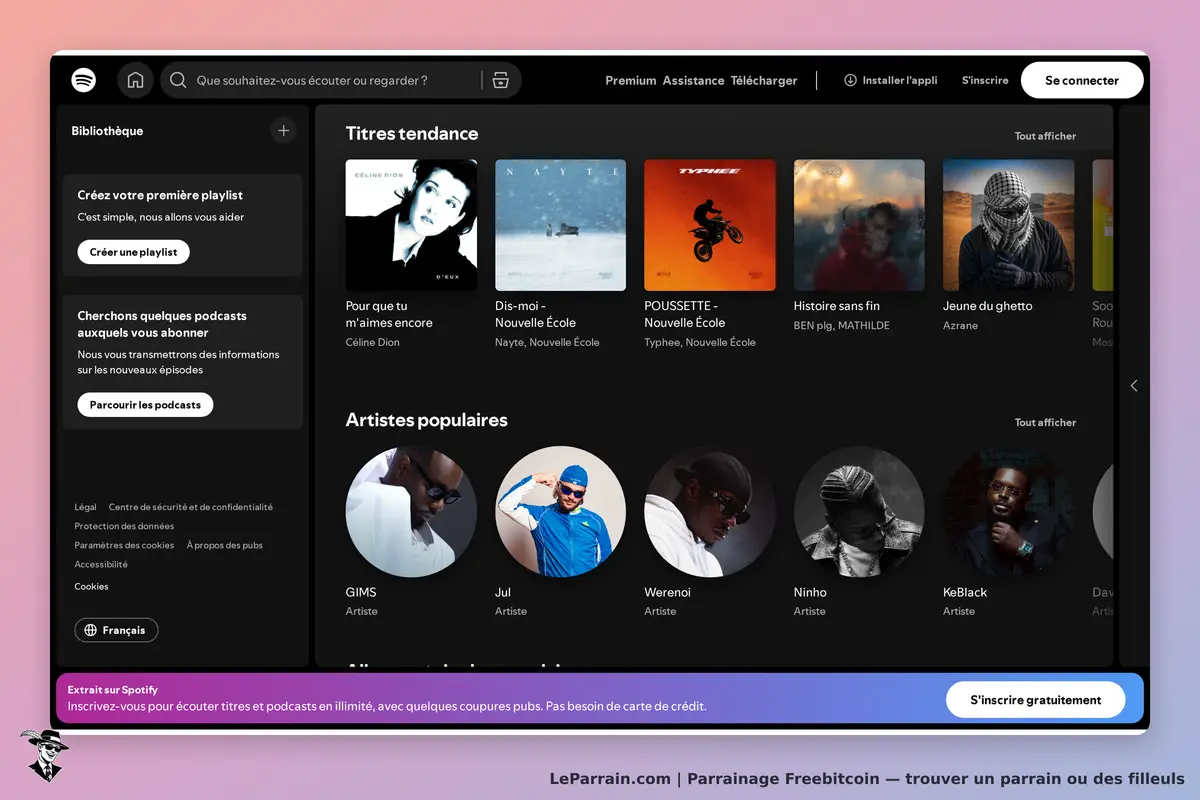This screenshot has width=1200, height=800.
Task: Click the Bibliothèque header label
Action: coord(107,131)
